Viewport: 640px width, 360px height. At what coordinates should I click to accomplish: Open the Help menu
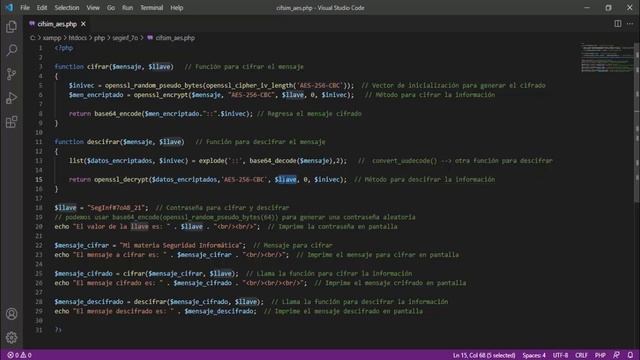(177, 8)
